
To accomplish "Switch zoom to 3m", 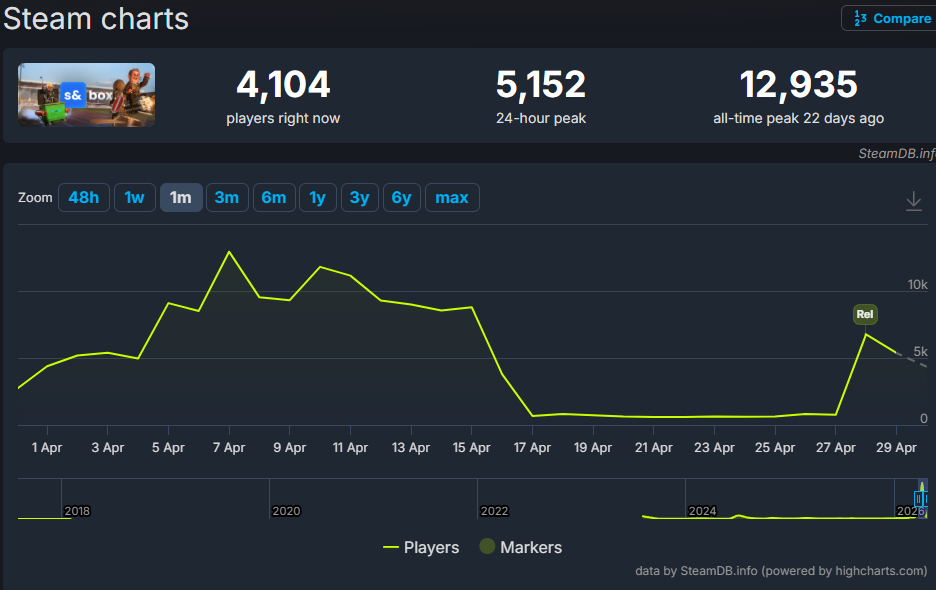I will click(x=227, y=198).
